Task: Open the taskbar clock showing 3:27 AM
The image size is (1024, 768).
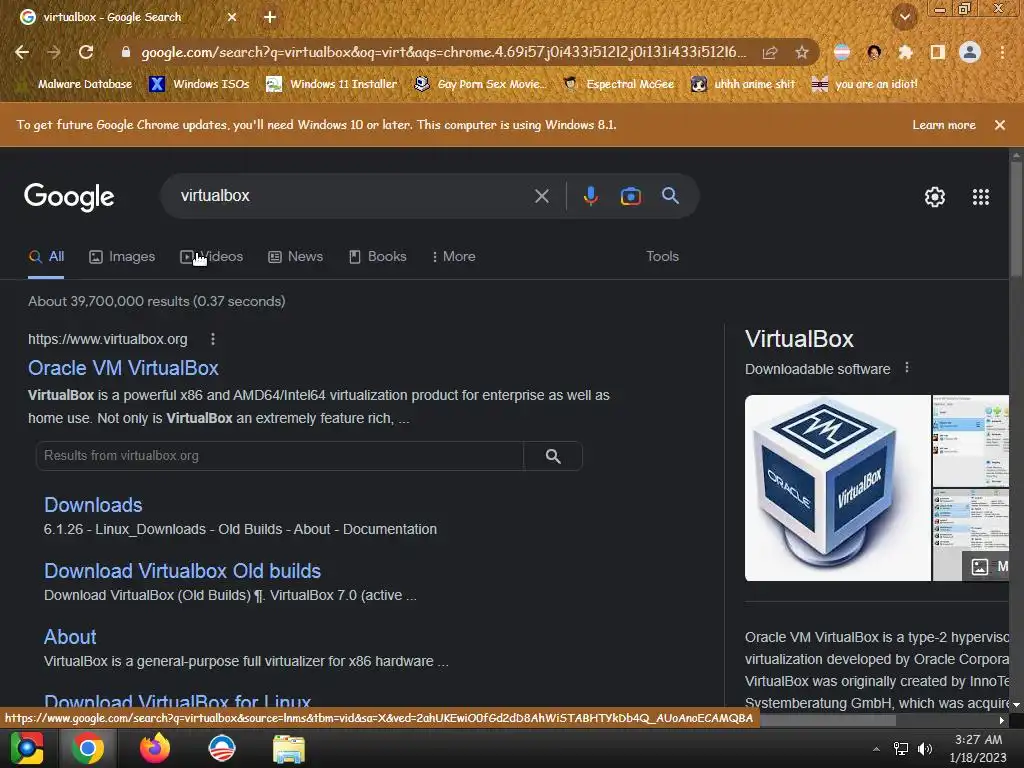Action: pyautogui.click(x=978, y=748)
